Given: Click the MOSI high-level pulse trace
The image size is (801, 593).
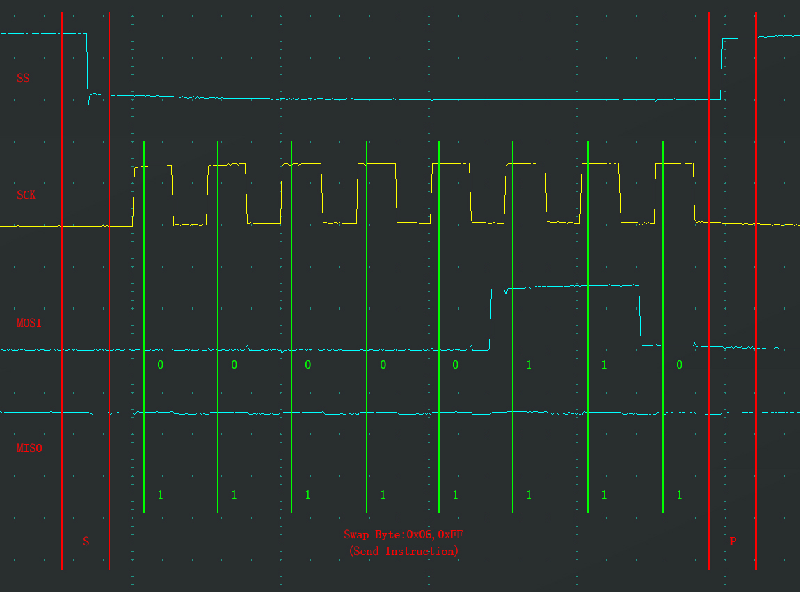Looking at the screenshot, I should (570, 287).
